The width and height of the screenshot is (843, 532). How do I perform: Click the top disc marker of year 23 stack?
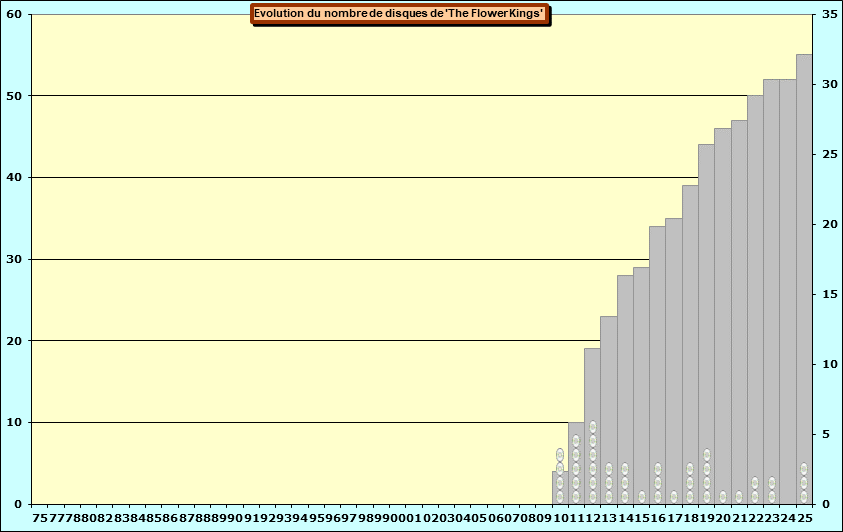(x=771, y=483)
